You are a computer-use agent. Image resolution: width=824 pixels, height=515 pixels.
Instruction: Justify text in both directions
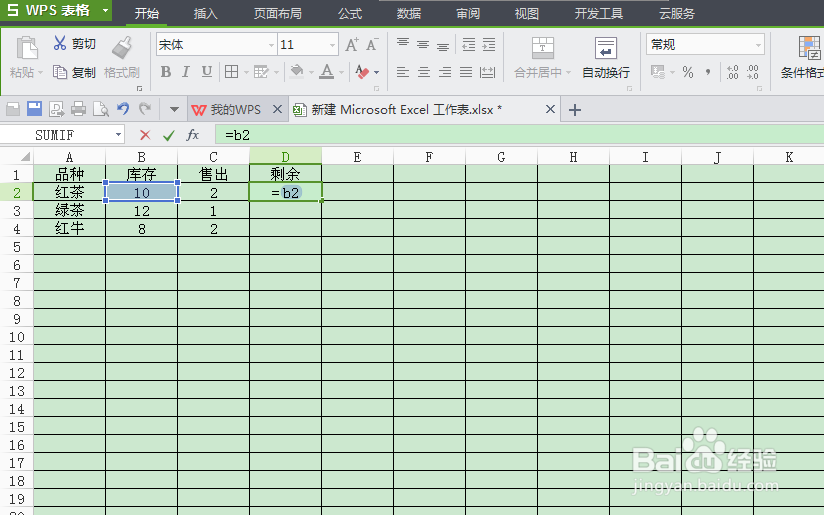click(x=466, y=72)
